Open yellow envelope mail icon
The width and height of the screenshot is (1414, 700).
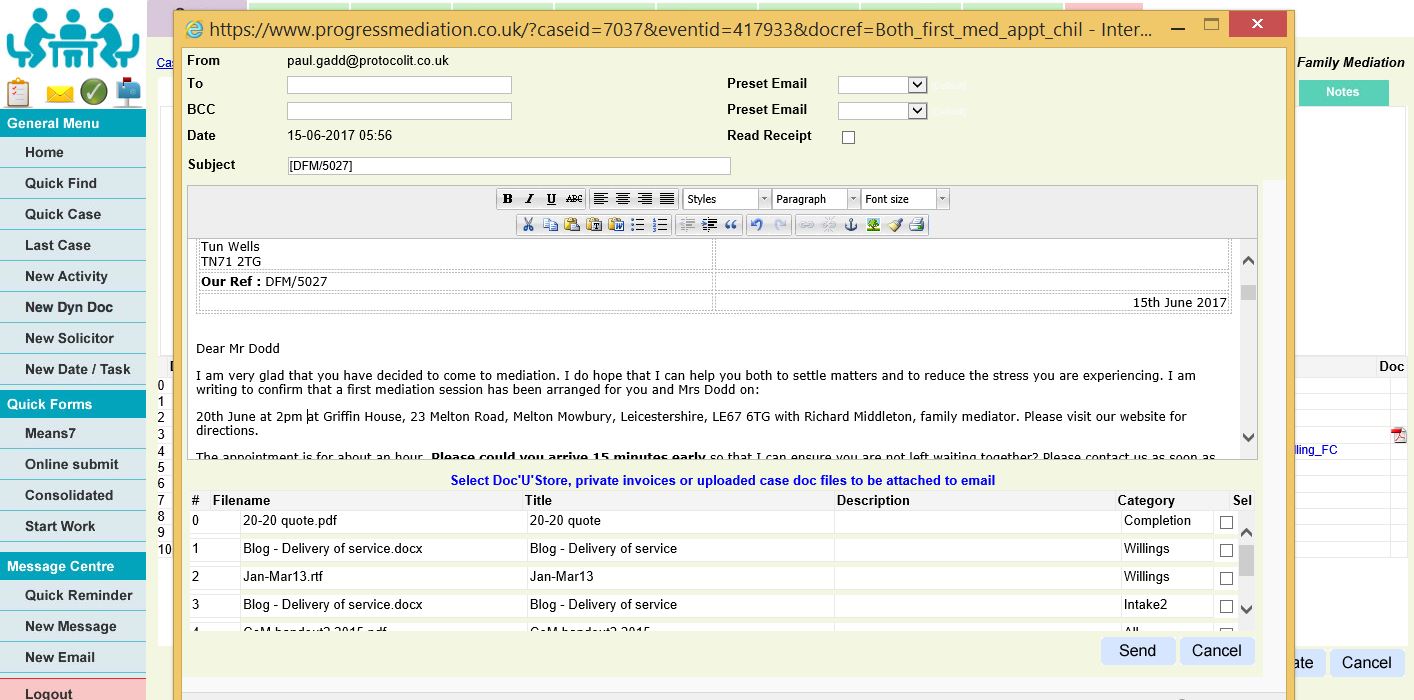coord(60,95)
